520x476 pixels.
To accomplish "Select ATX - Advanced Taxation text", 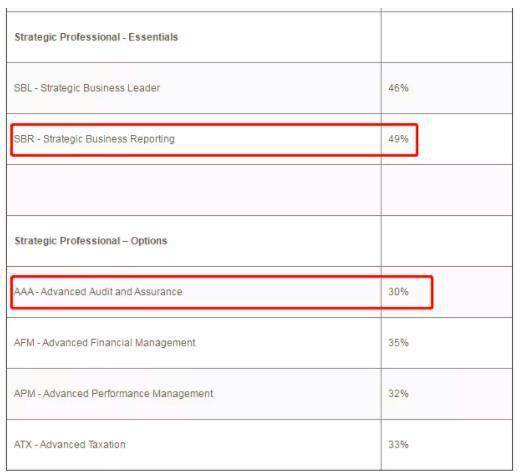I will pos(70,445).
